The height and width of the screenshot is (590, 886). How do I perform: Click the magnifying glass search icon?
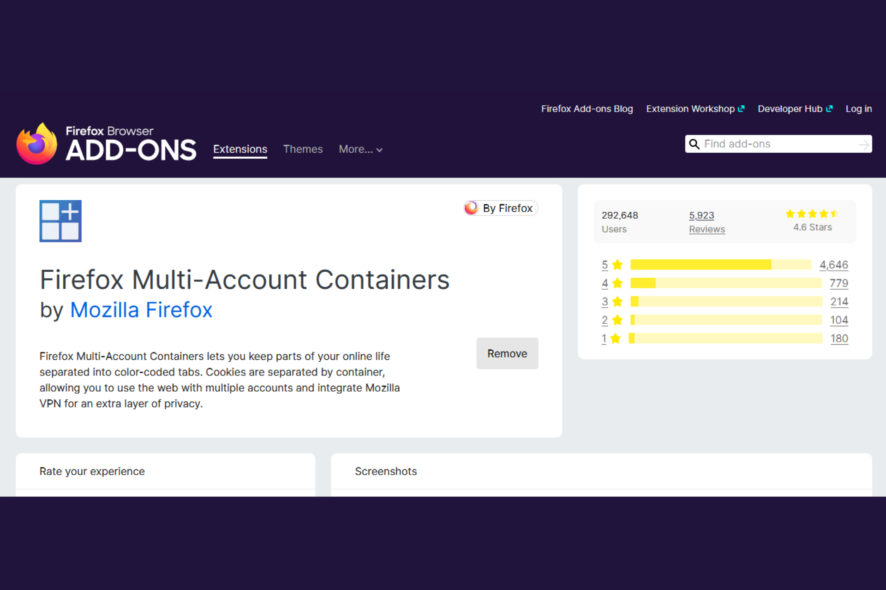click(695, 143)
